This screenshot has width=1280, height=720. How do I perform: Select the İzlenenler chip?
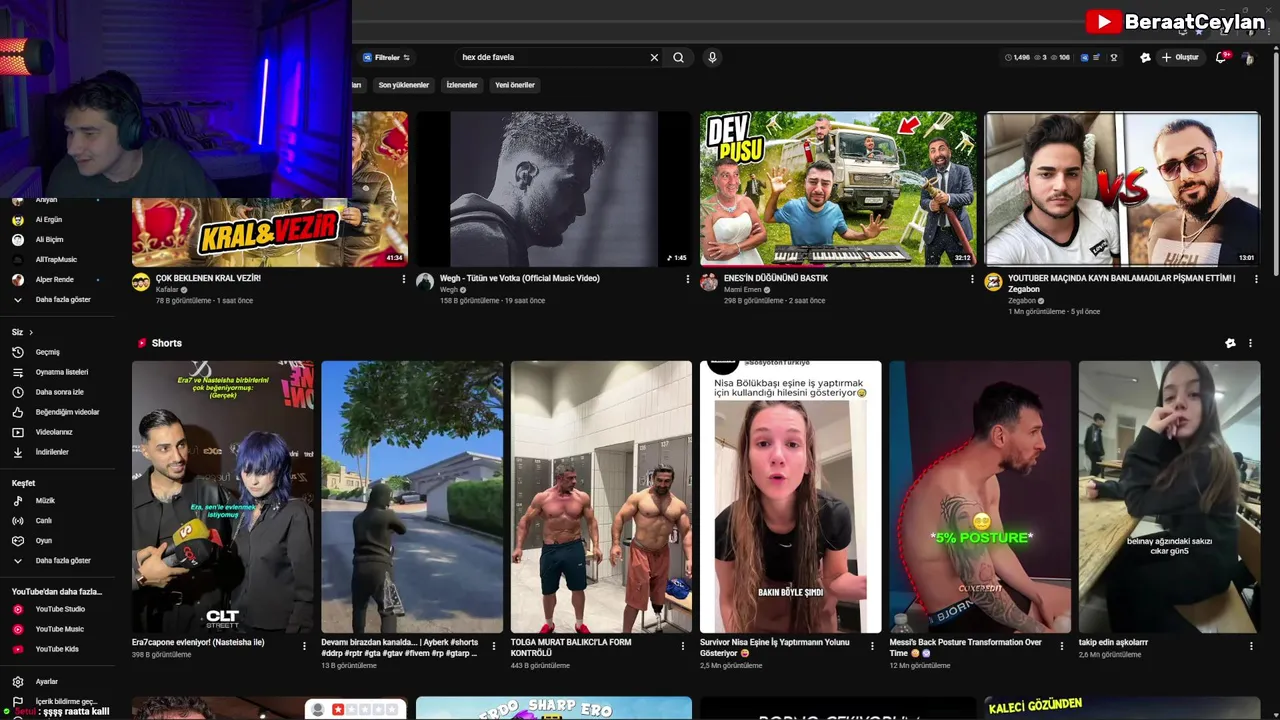click(x=462, y=85)
